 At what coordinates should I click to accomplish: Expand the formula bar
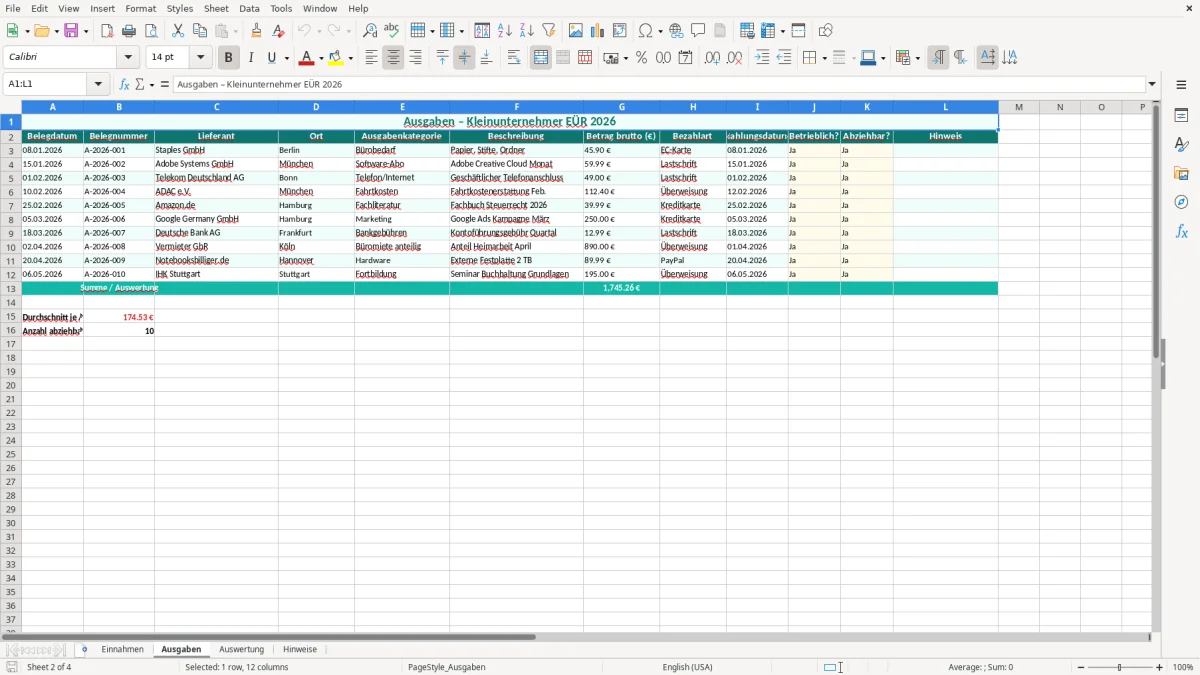point(1153,85)
